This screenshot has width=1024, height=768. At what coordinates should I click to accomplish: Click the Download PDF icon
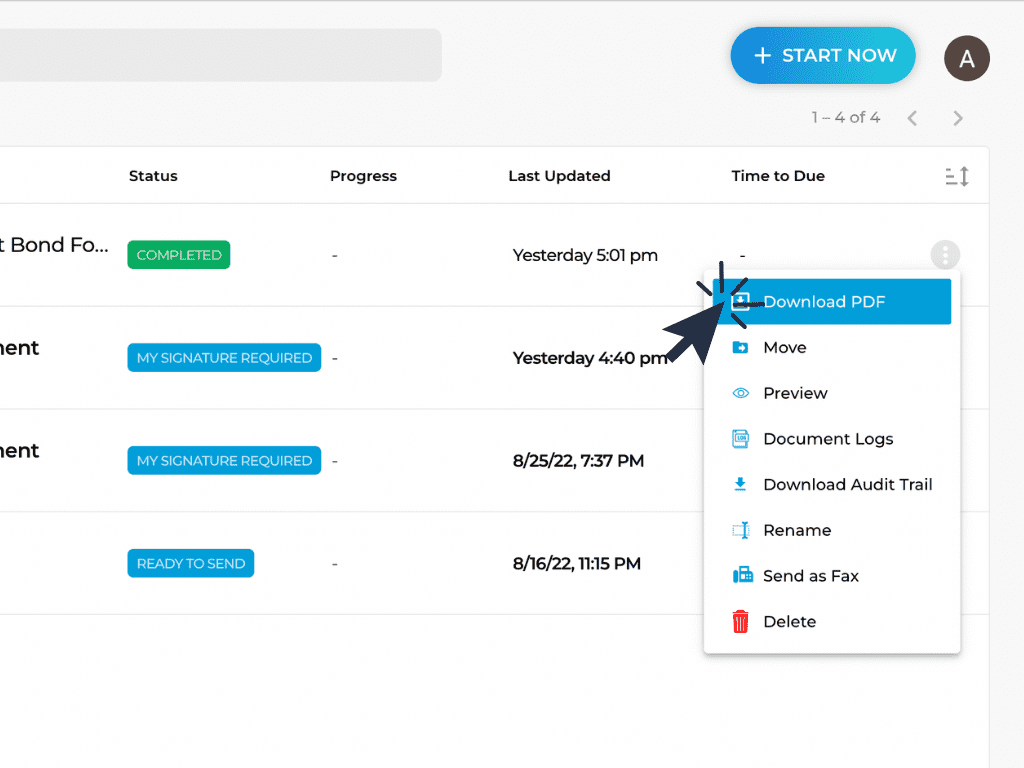pos(741,302)
